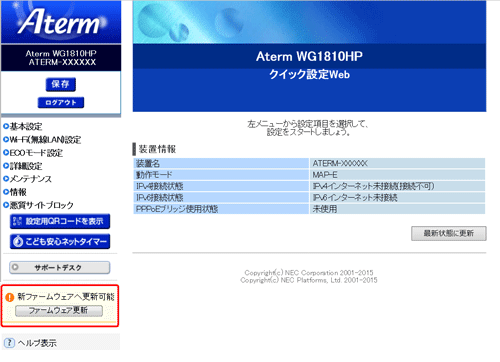Click the IPv6接続状態 label cell
Screen dimensions: 500x362
click(221, 197)
